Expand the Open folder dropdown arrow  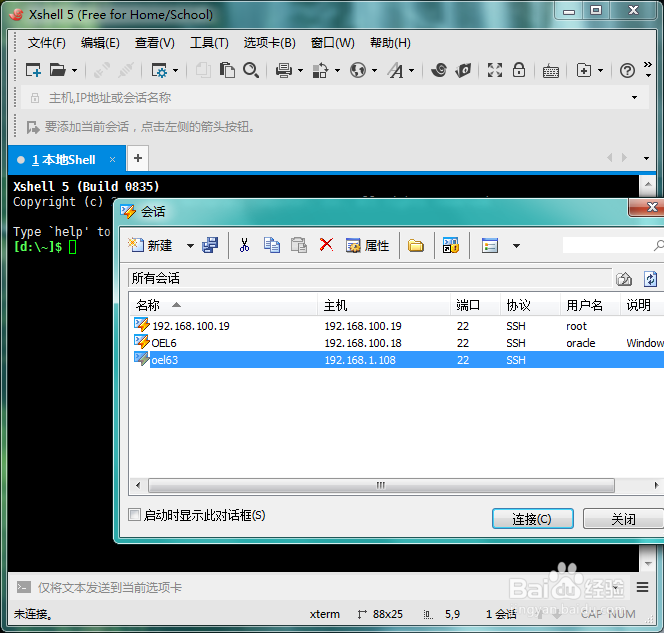tap(75, 71)
